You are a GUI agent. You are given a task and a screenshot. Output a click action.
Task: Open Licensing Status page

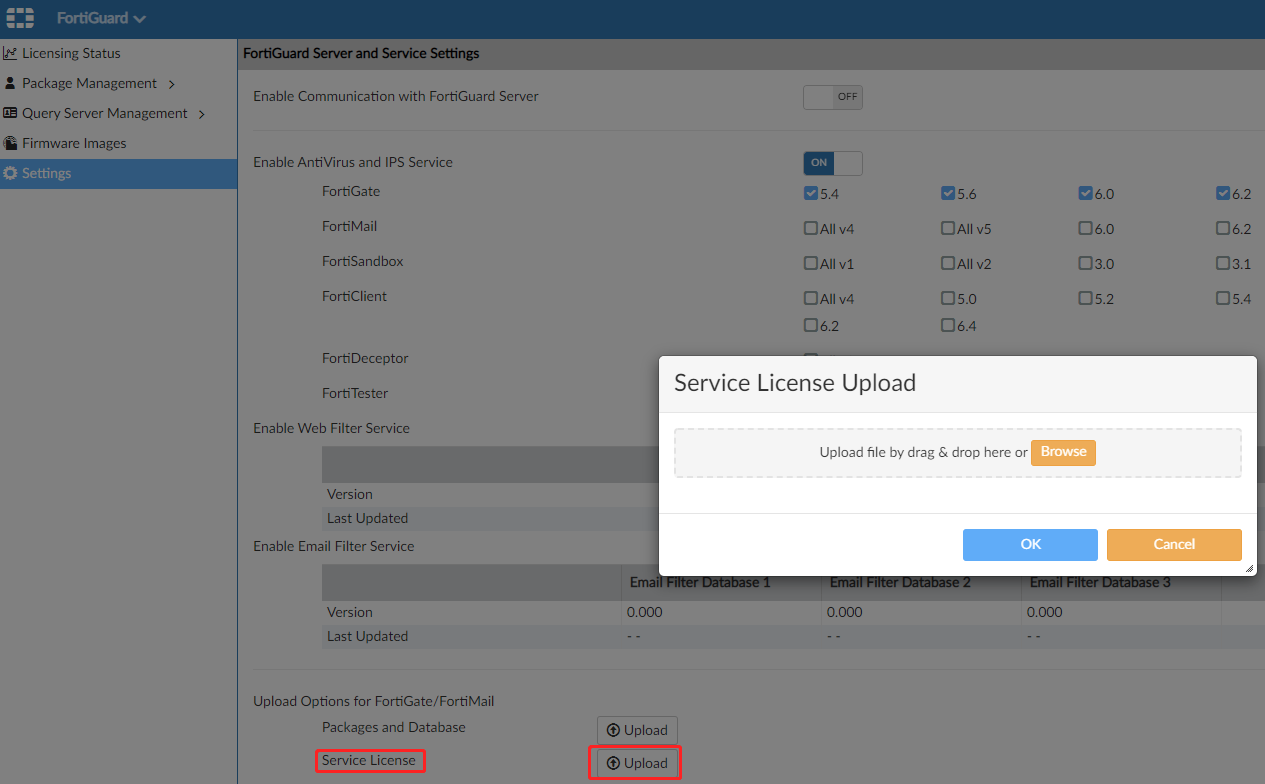point(71,53)
